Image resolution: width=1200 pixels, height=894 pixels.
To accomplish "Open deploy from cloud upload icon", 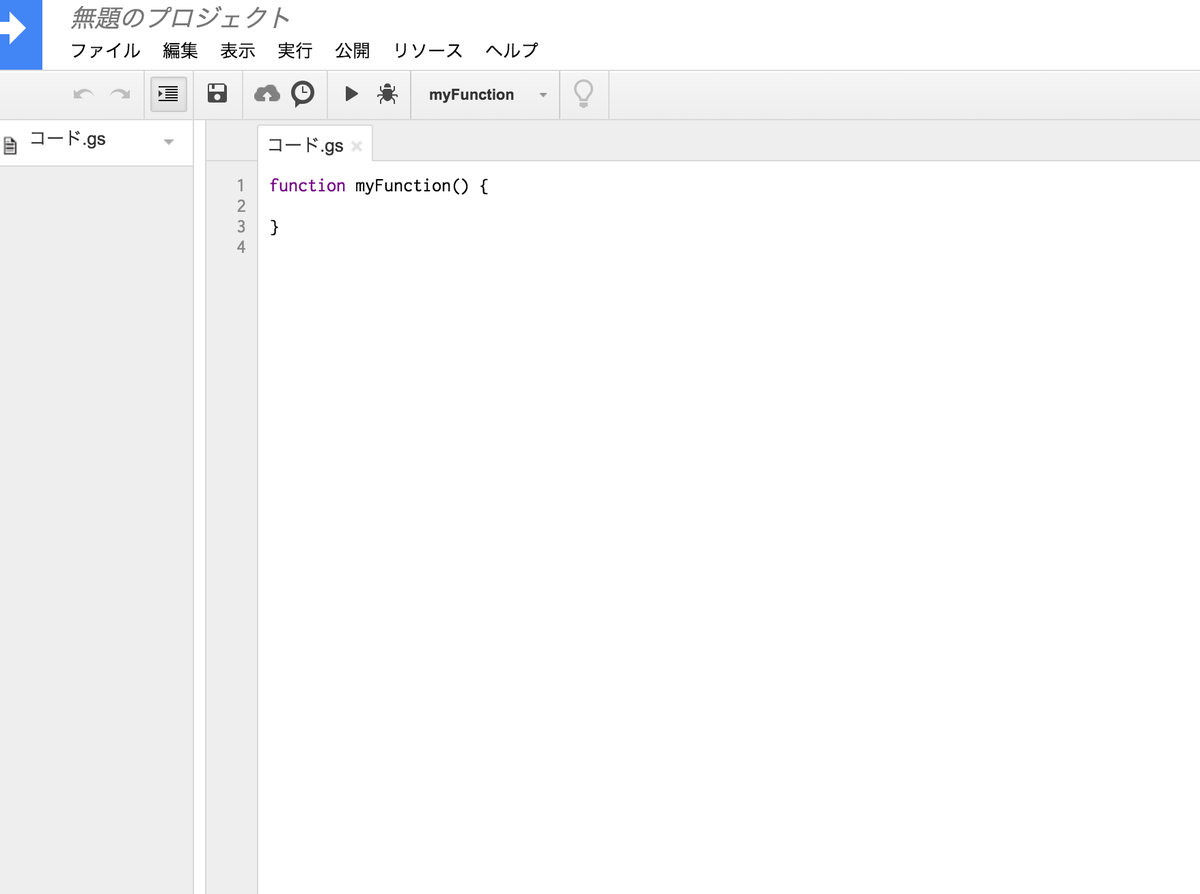I will [267, 94].
